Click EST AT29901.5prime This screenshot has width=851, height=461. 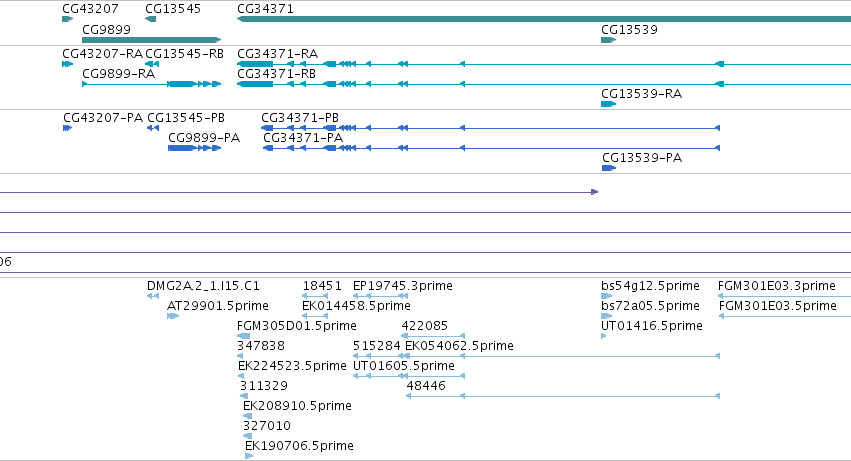point(218,306)
